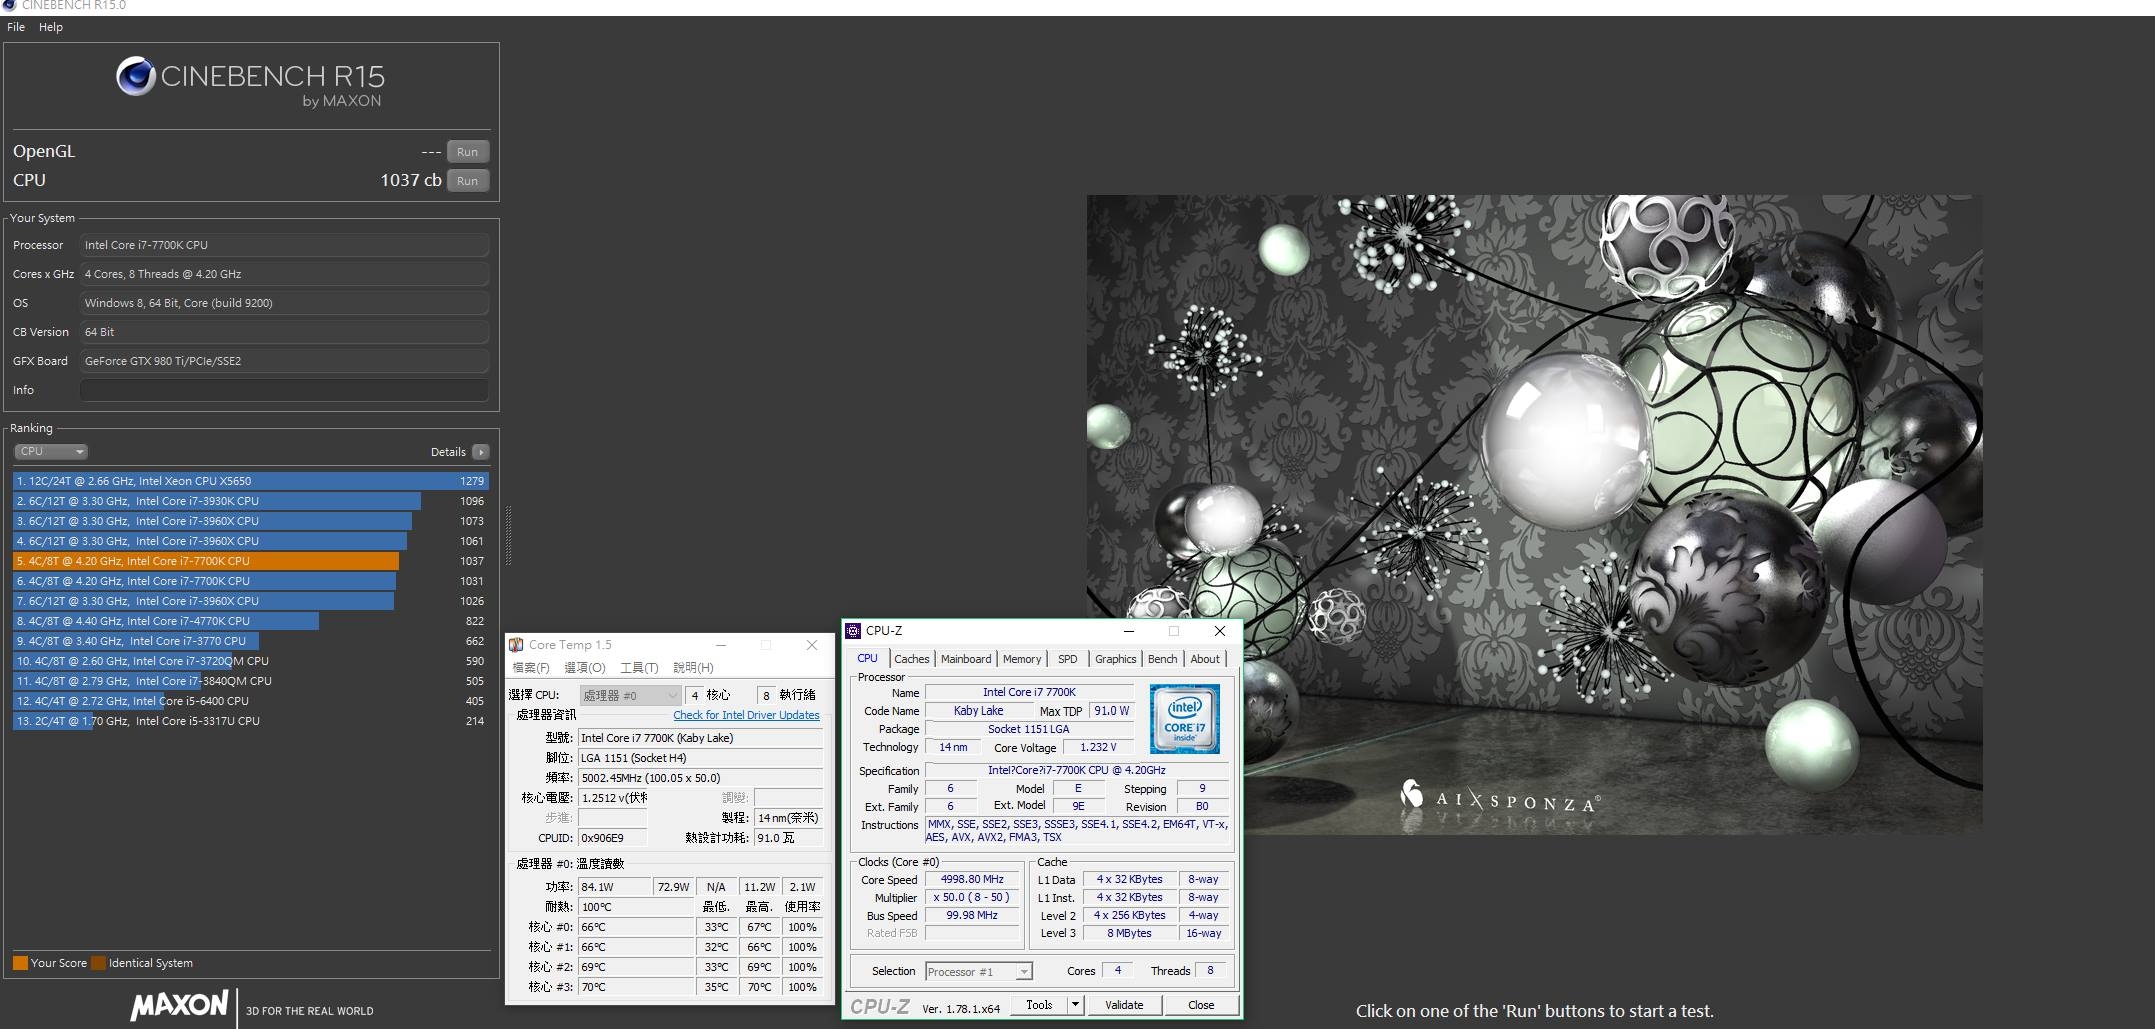Screen dimensions: 2155x1029
Task: Close the CPU-Z window with X
Action: tap(1219, 631)
